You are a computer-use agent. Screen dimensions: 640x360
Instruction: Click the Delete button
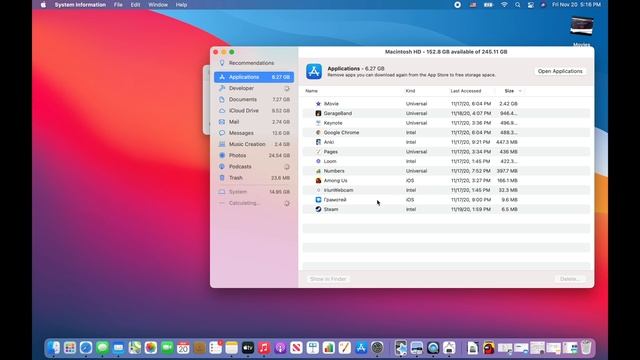(570, 279)
